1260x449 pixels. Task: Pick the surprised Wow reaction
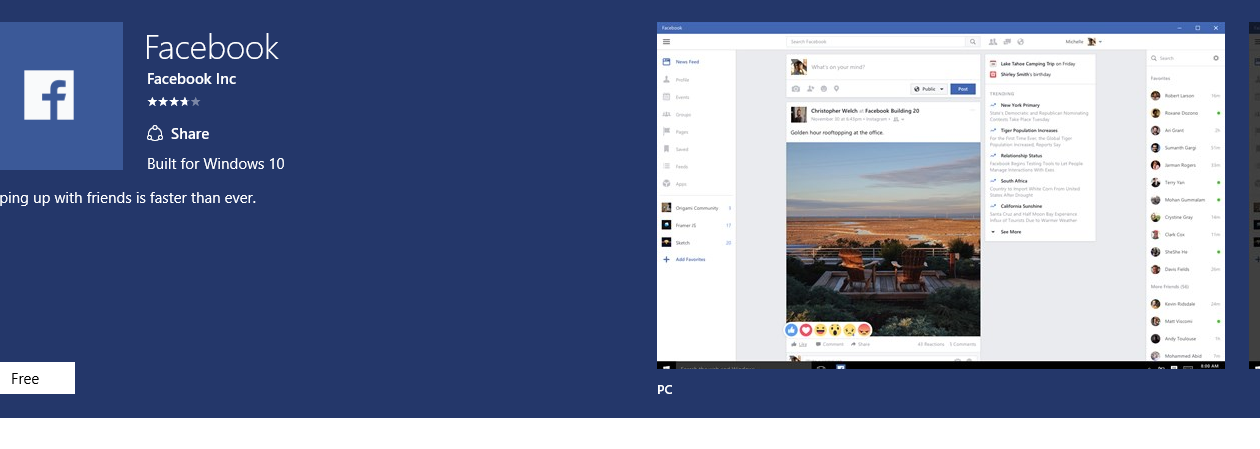tap(835, 330)
